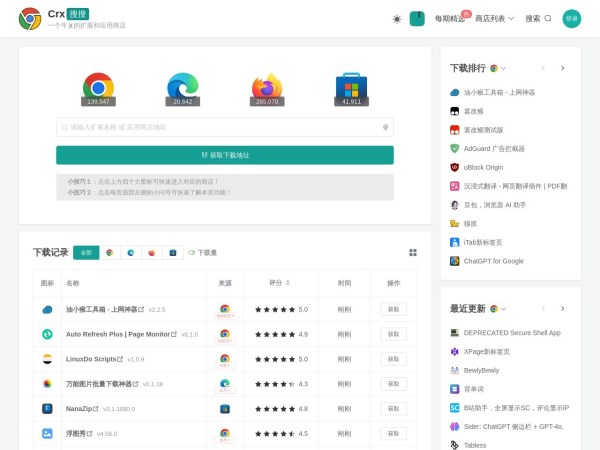The width and height of the screenshot is (600, 450).
Task: Click the Auto Refresh Plus app icon
Action: point(47,334)
